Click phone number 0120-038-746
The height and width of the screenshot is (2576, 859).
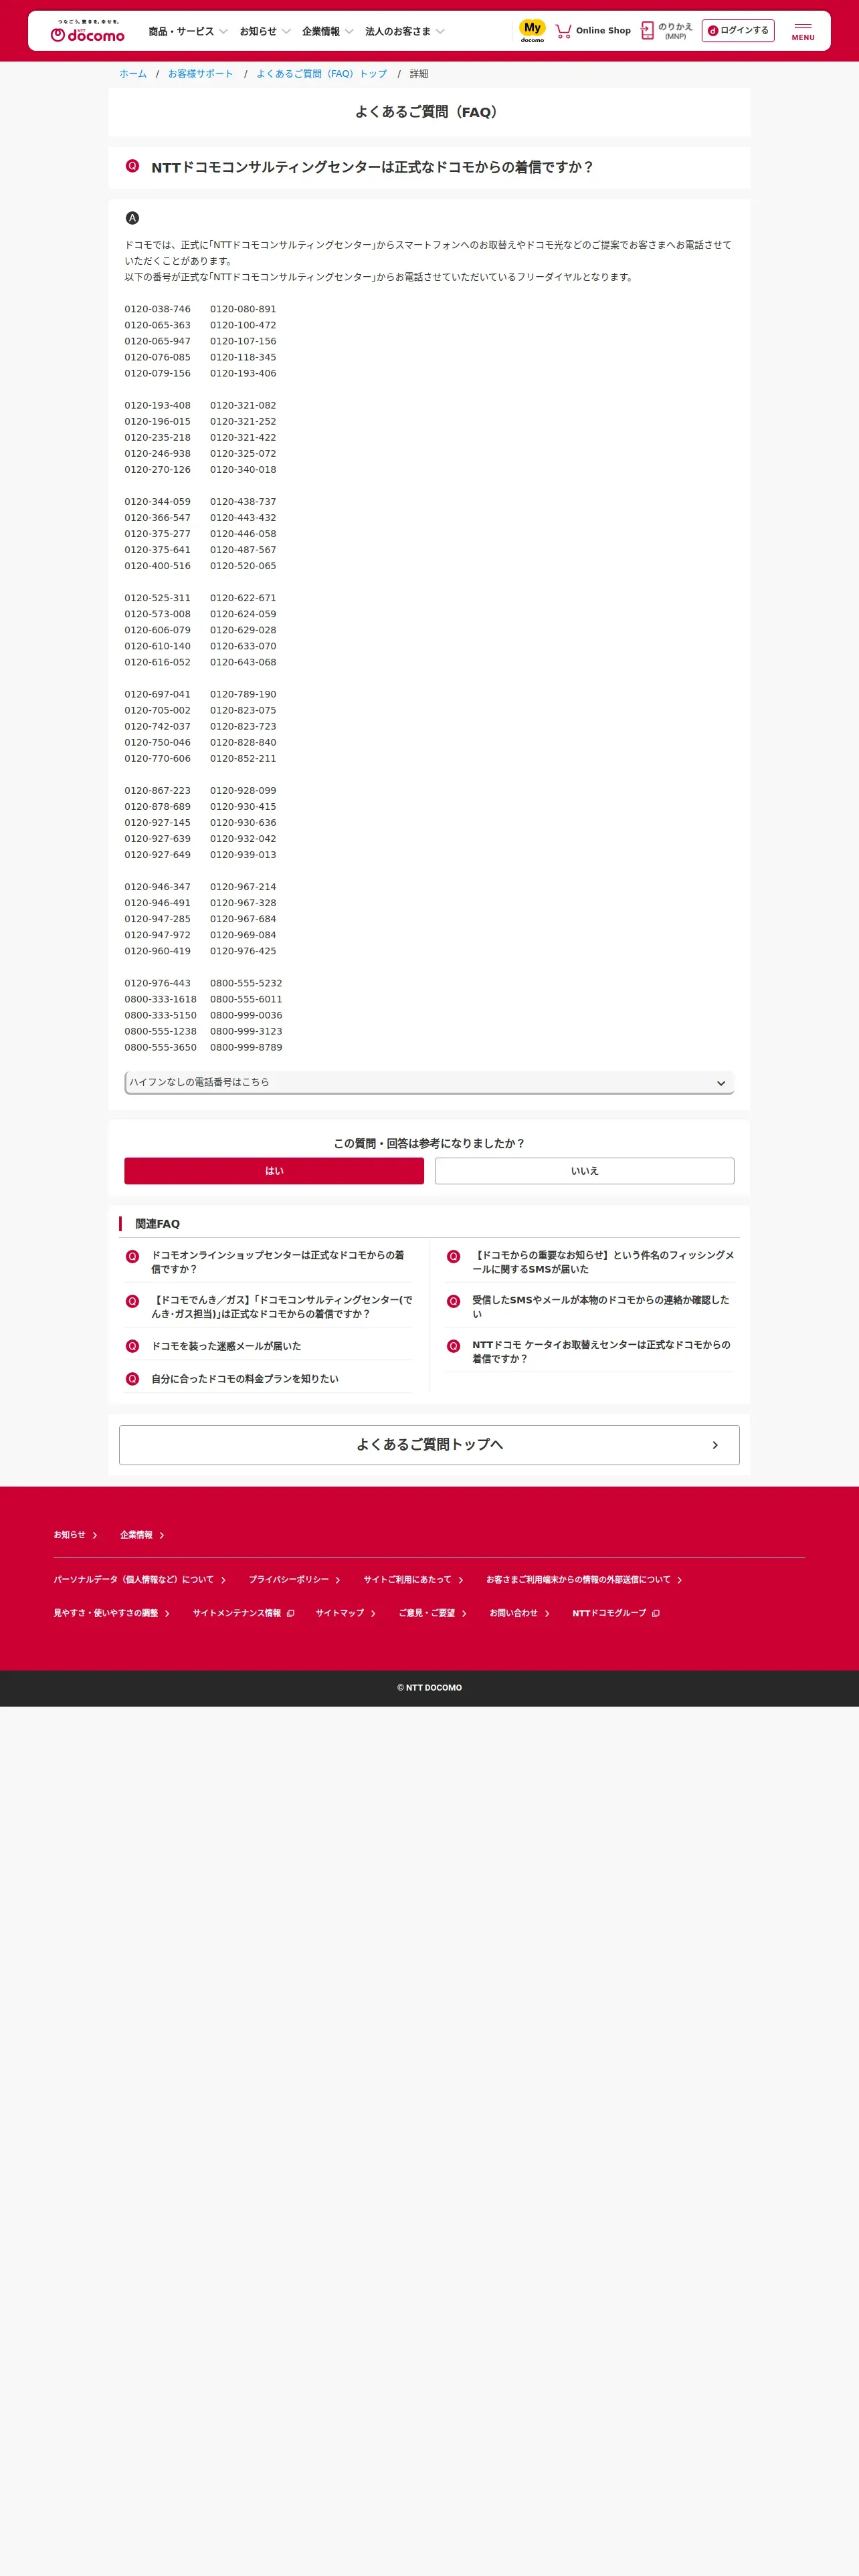[x=157, y=309]
